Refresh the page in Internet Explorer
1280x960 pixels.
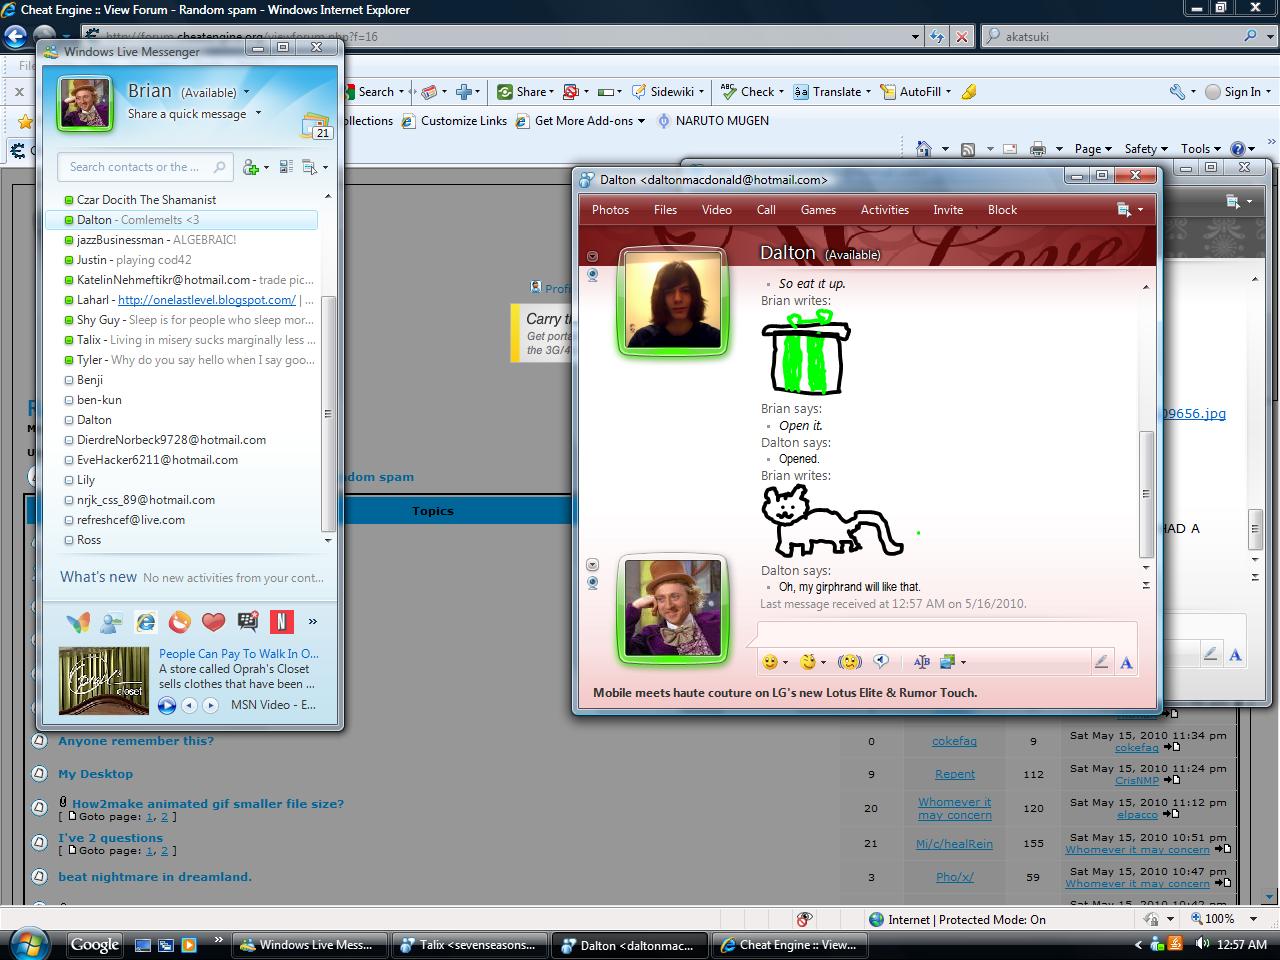936,36
